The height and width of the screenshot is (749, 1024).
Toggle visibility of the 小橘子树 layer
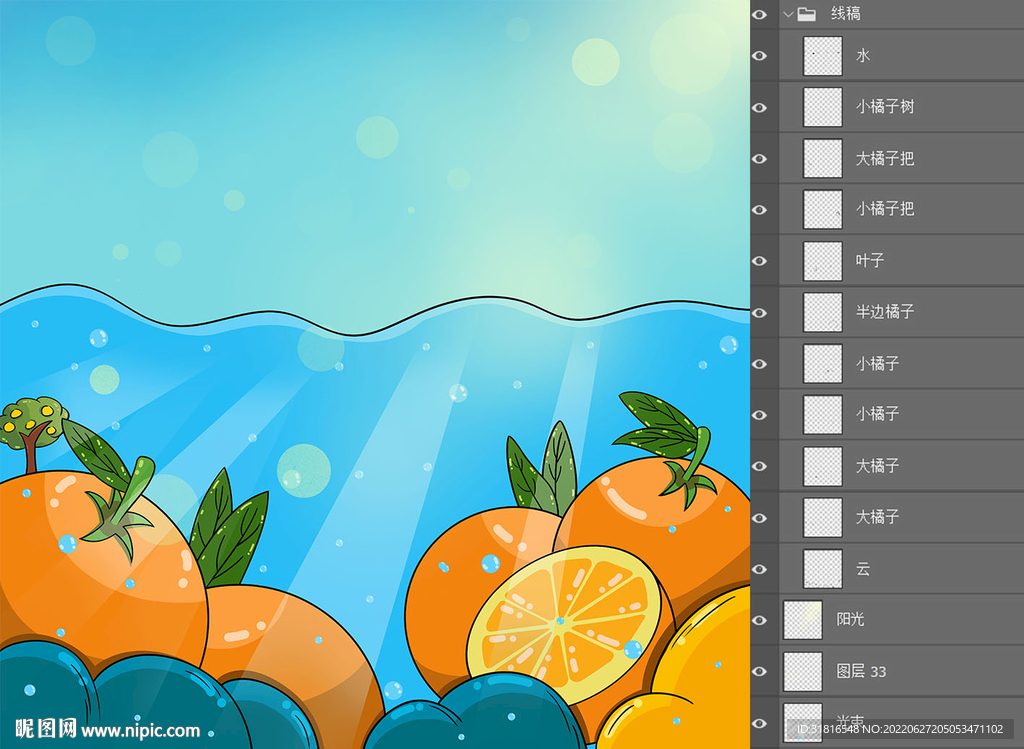[x=760, y=108]
